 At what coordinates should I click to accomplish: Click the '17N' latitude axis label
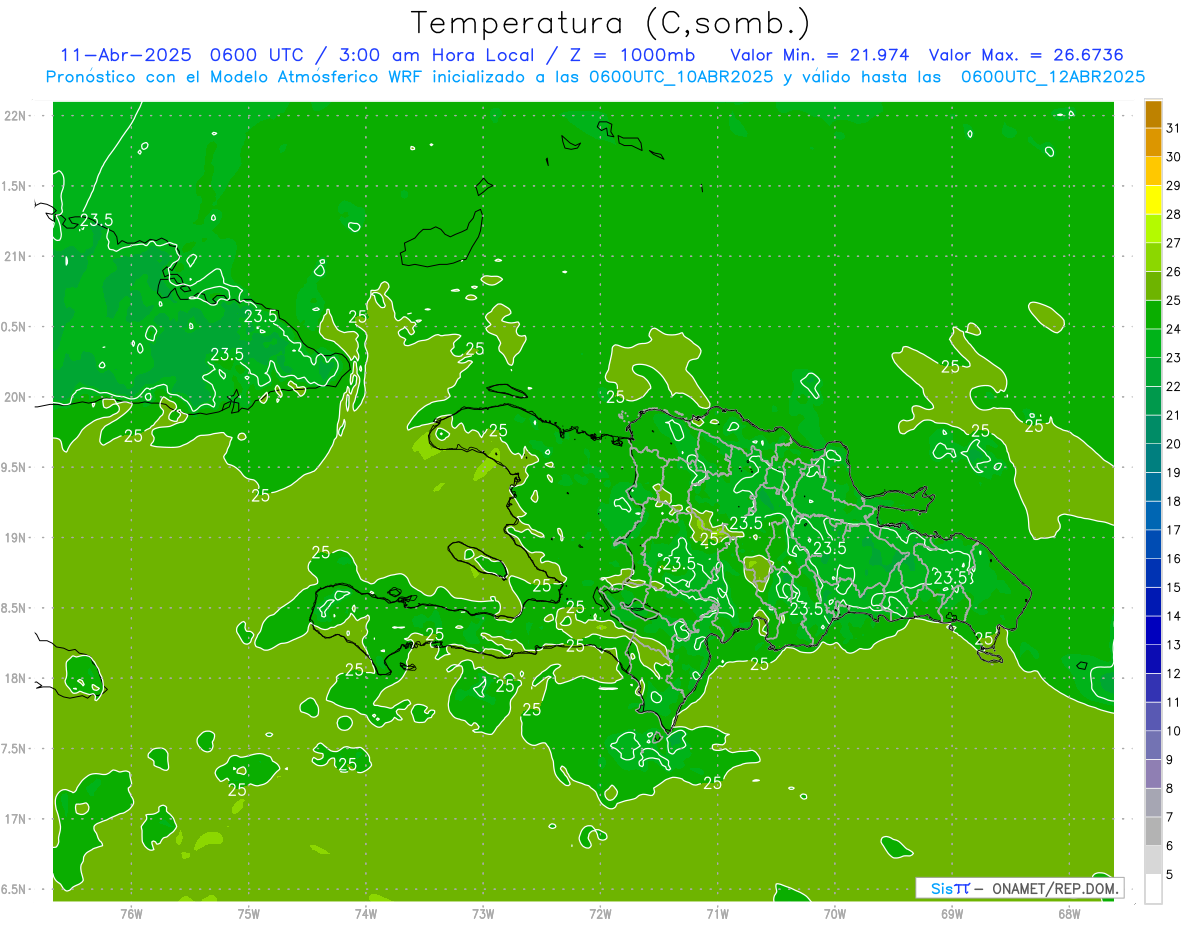15,819
